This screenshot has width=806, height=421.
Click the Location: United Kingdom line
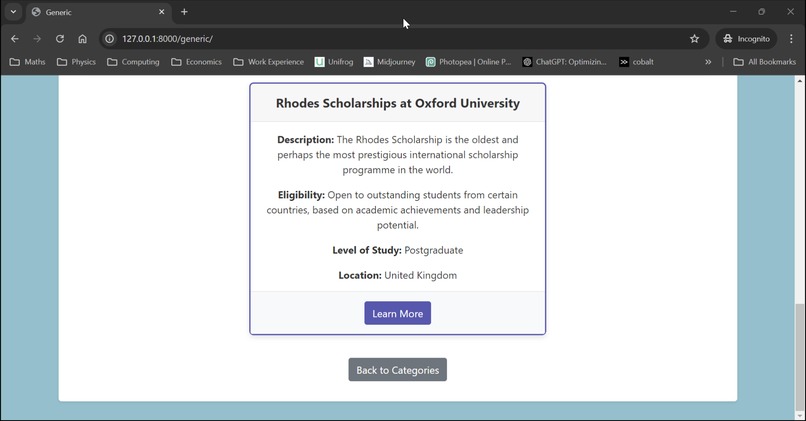click(x=397, y=276)
